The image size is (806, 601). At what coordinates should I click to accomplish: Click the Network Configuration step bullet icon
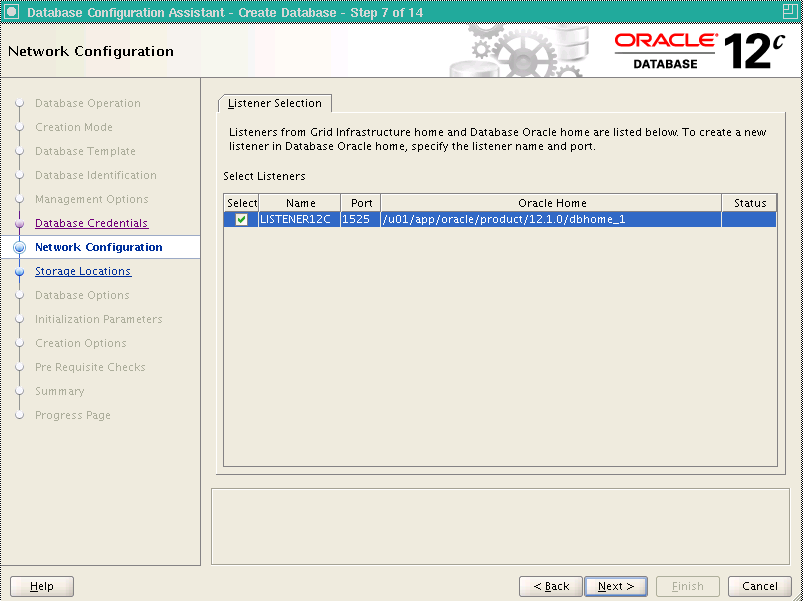click(19, 248)
